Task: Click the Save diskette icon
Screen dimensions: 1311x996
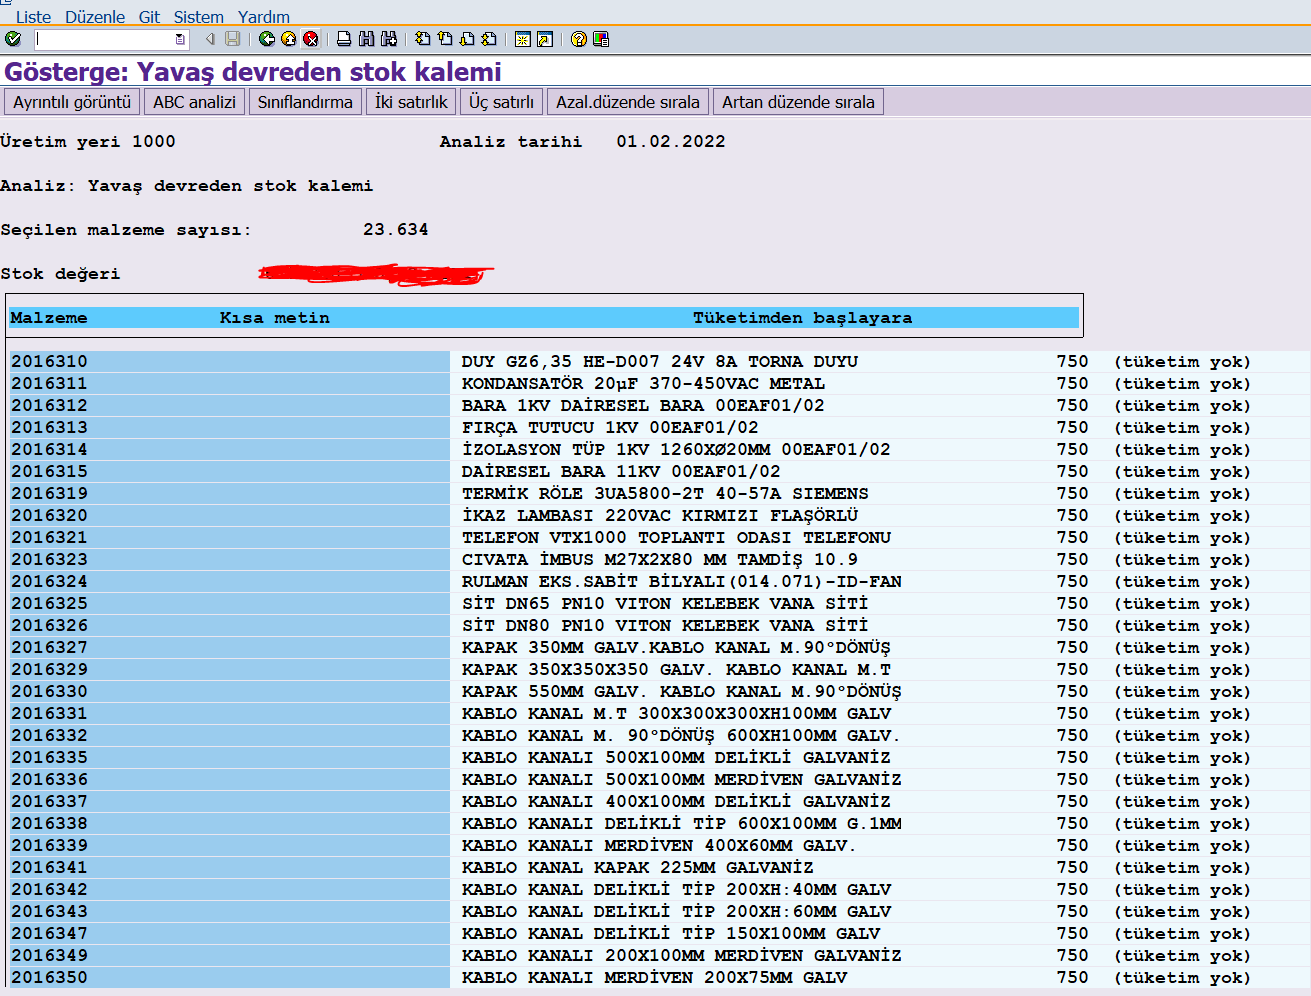Action: 233,39
